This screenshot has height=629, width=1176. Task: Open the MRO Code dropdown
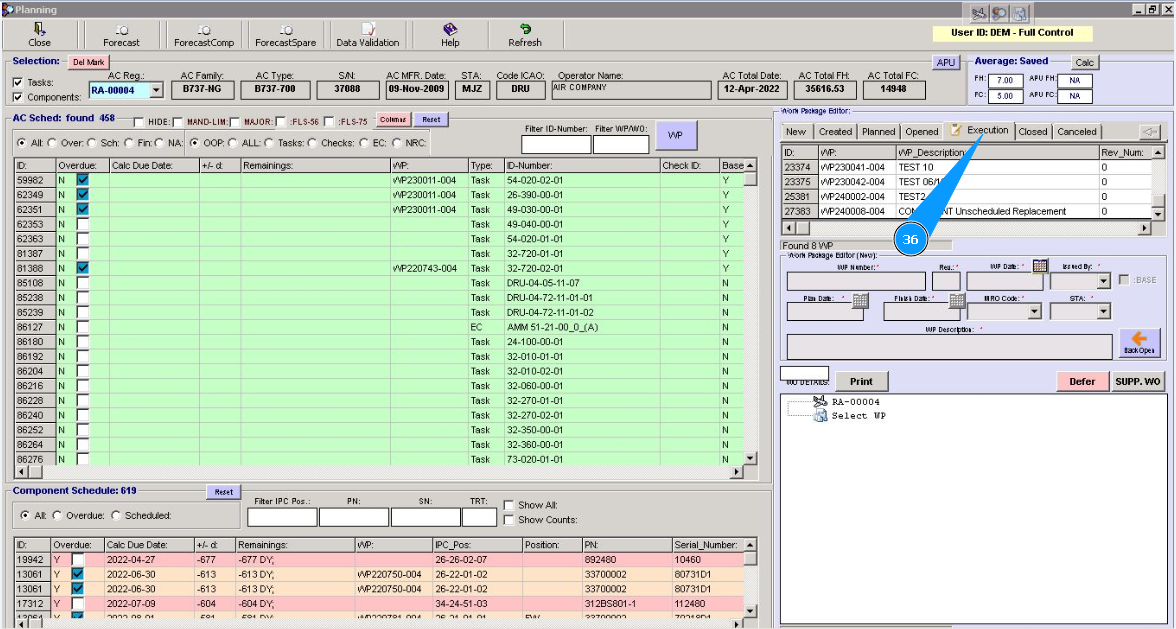(x=1032, y=311)
